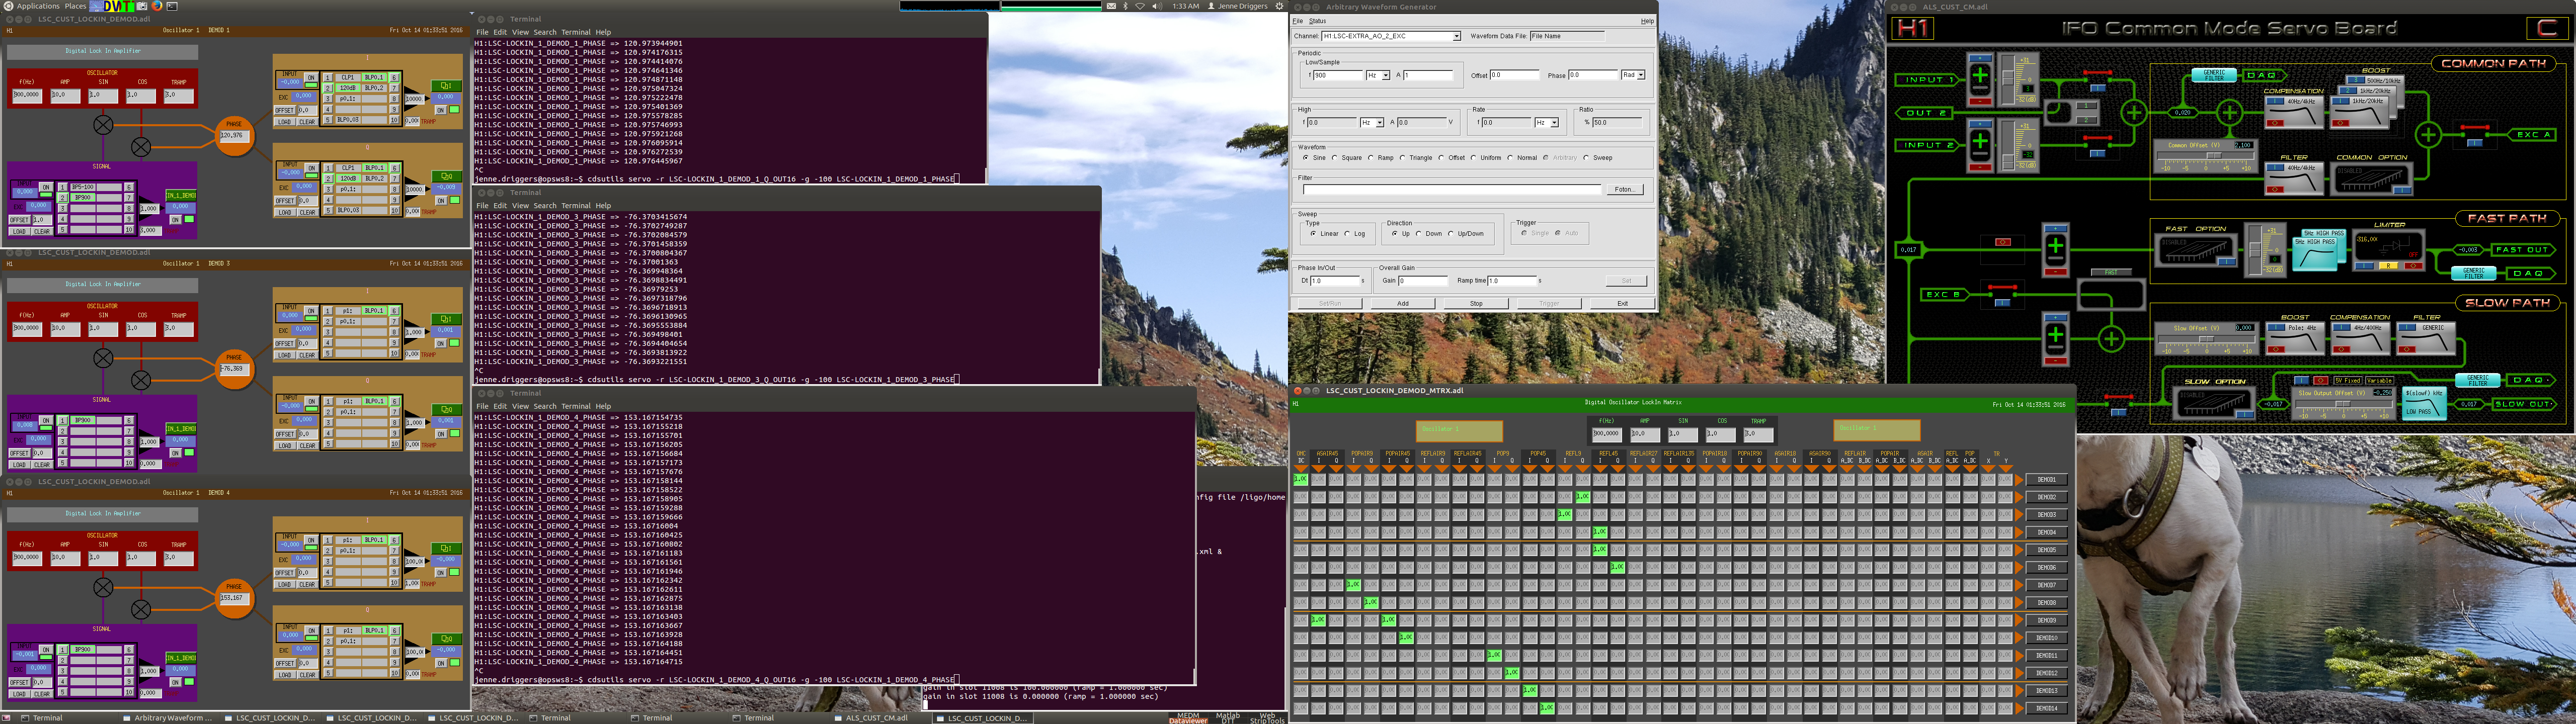The height and width of the screenshot is (724, 2576).
Task: Click the Filter text field in Waveform Generator
Action: 1452,189
